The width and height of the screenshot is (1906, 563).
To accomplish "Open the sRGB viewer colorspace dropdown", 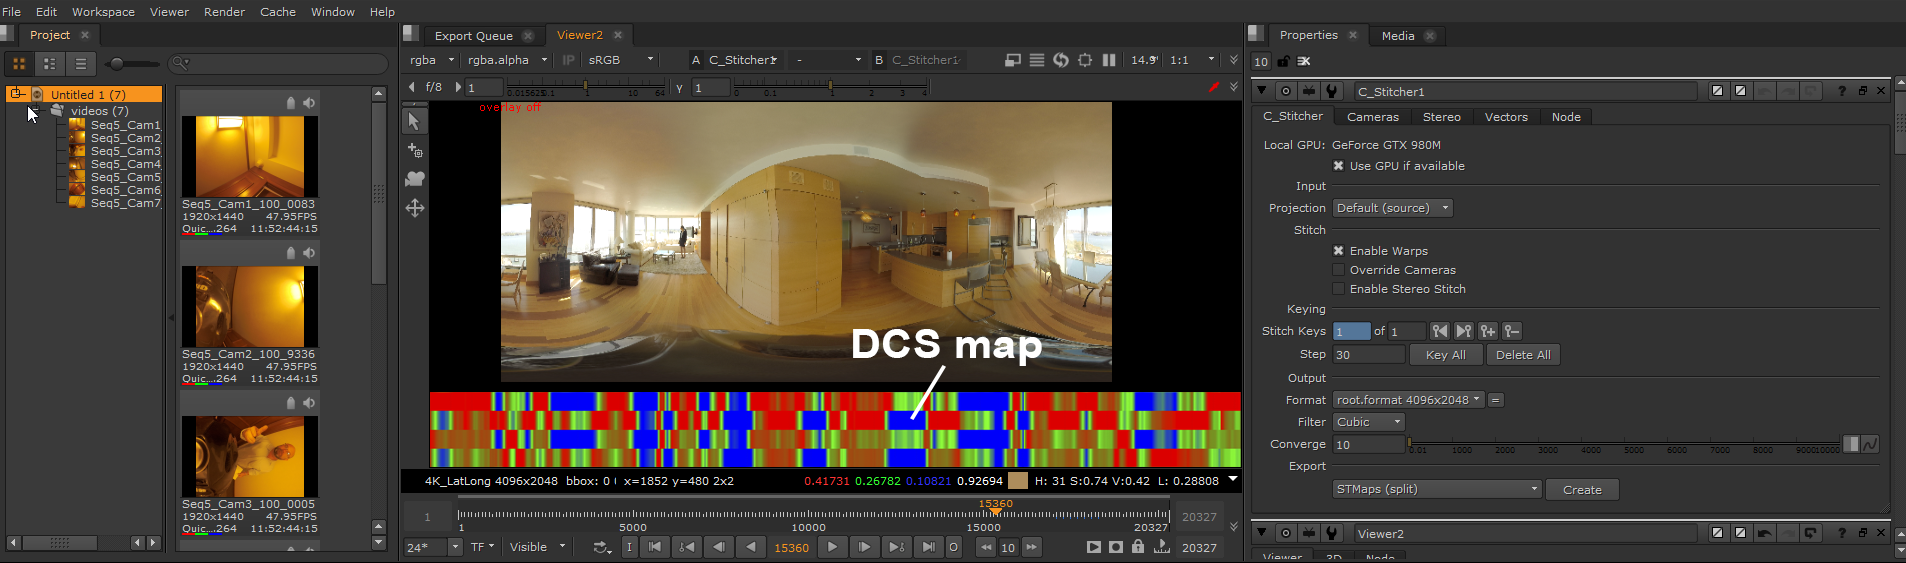I will pyautogui.click(x=621, y=60).
